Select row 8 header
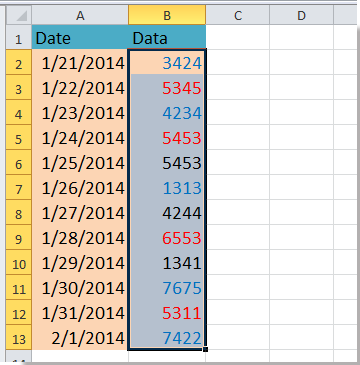The height and width of the screenshot is (365, 360). tap(19, 212)
